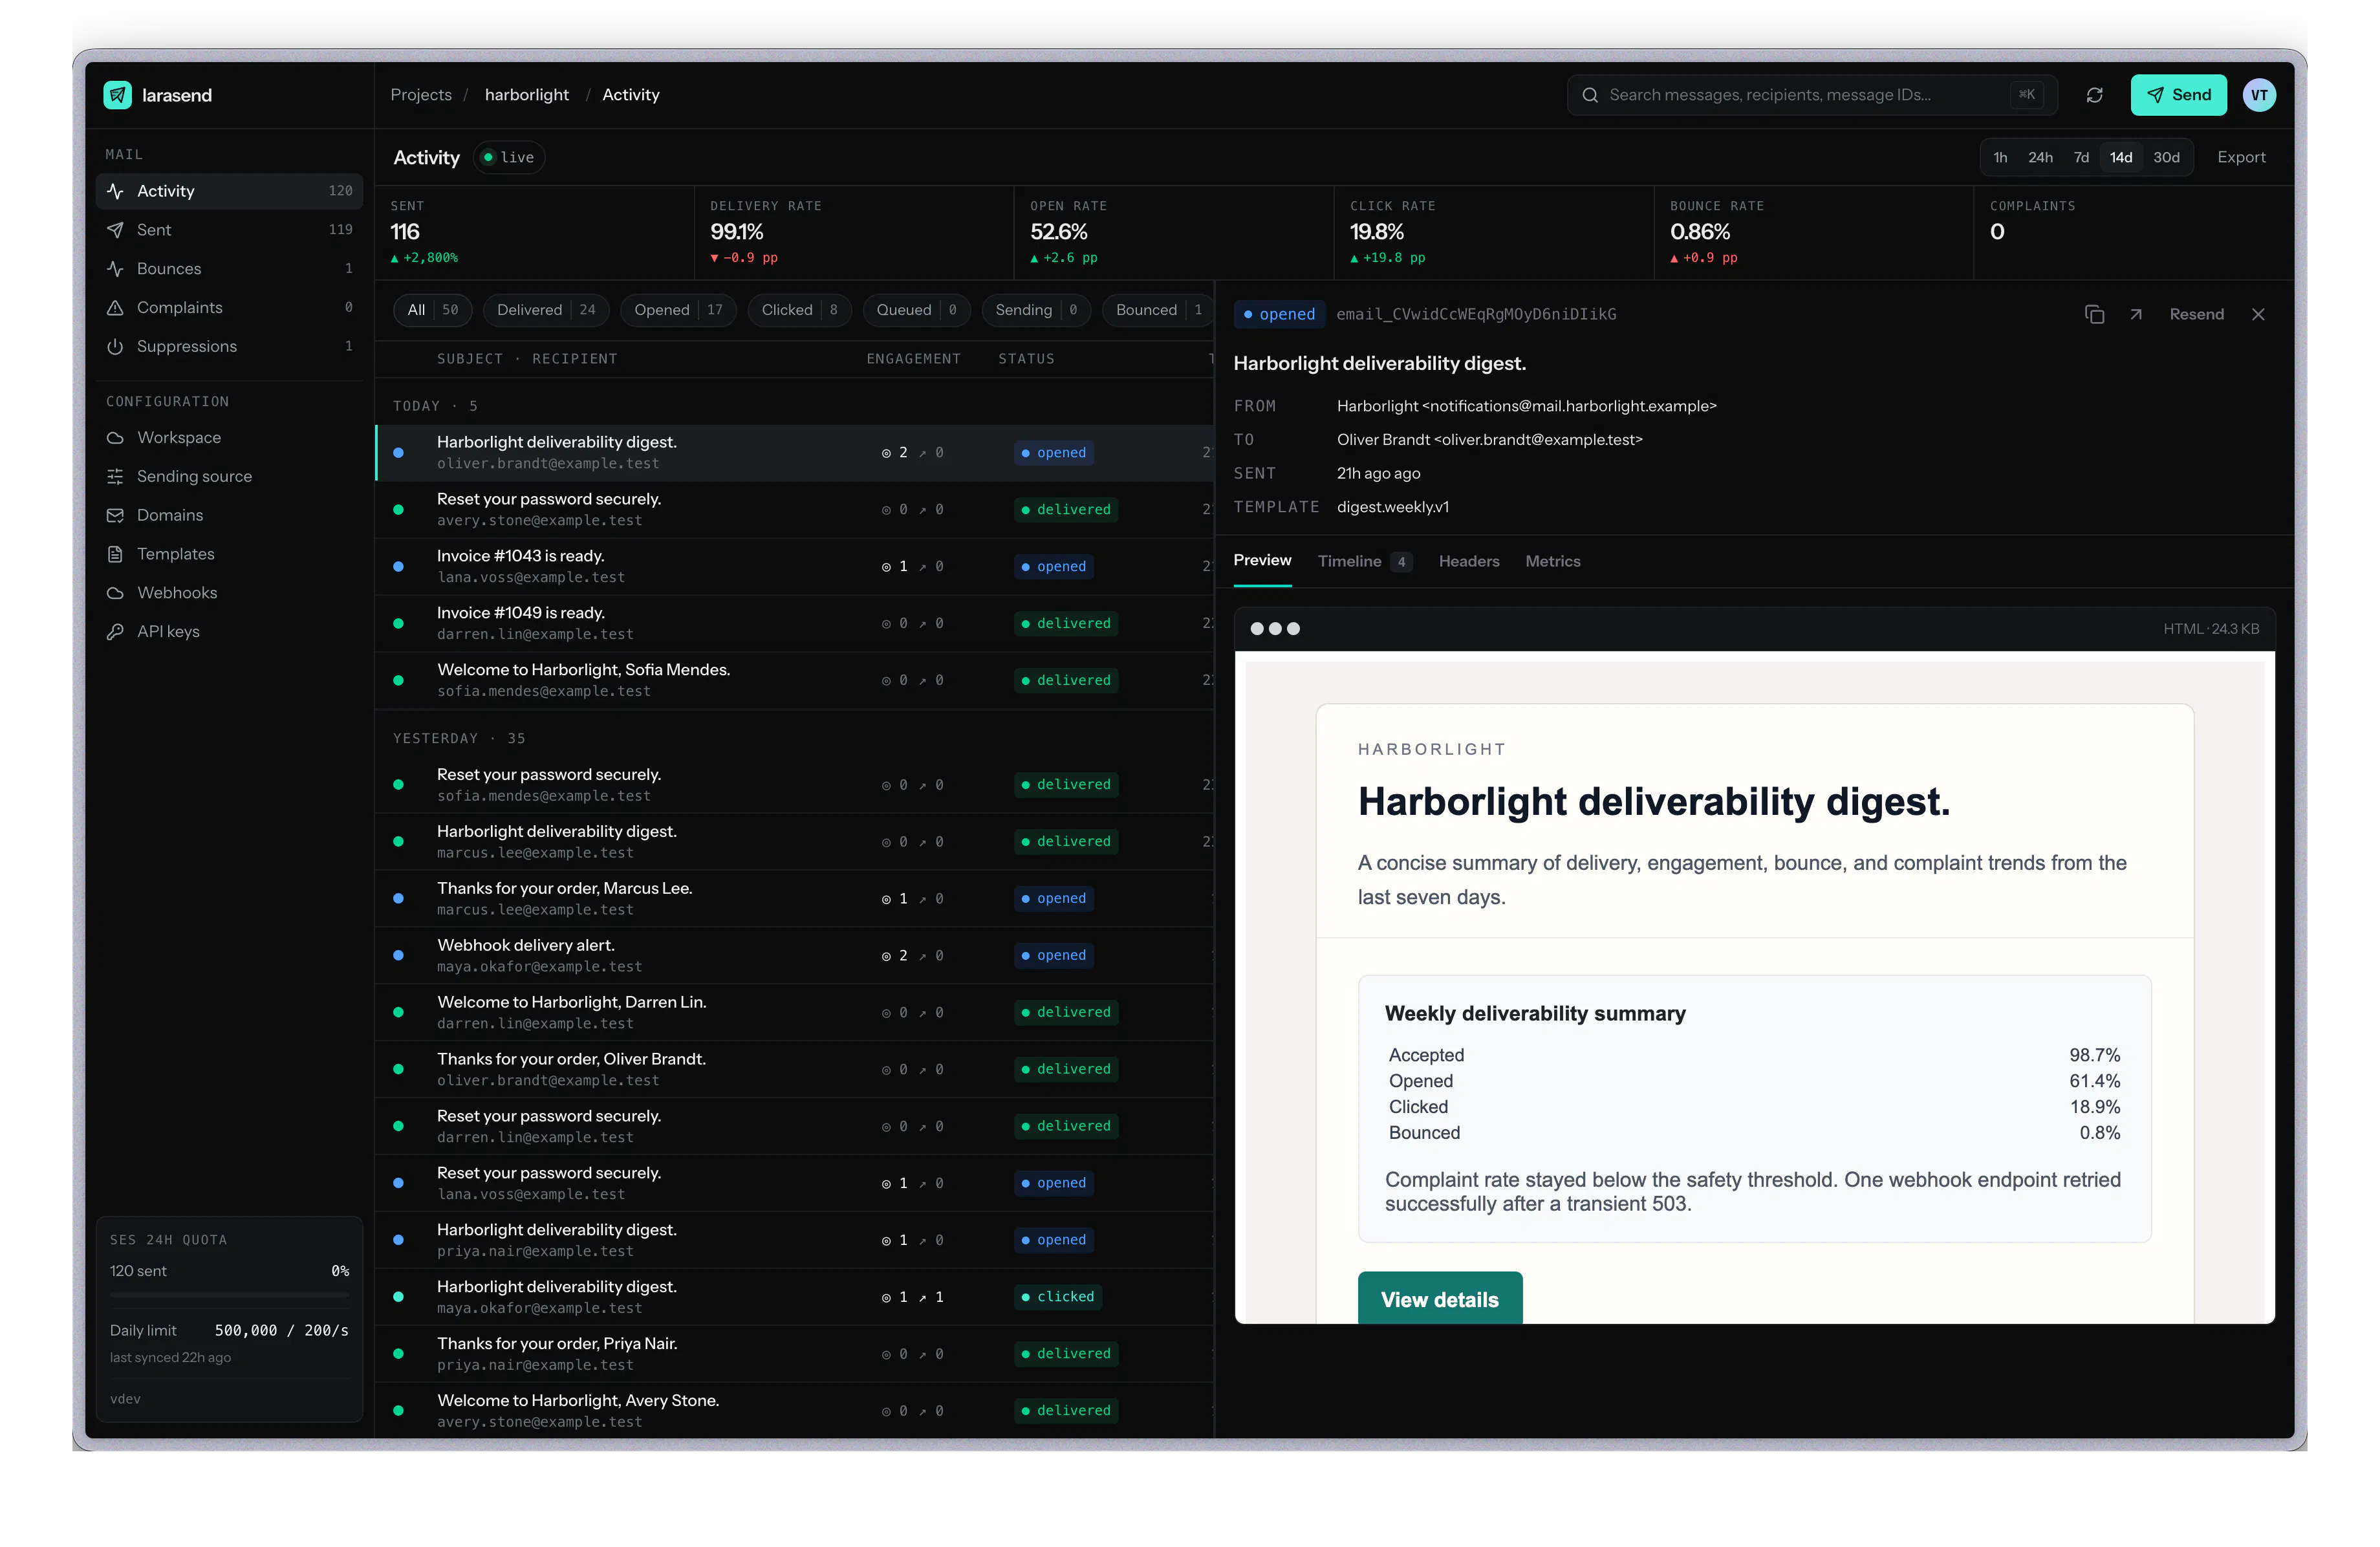
Task: Click View details in email preview
Action: click(1440, 1298)
